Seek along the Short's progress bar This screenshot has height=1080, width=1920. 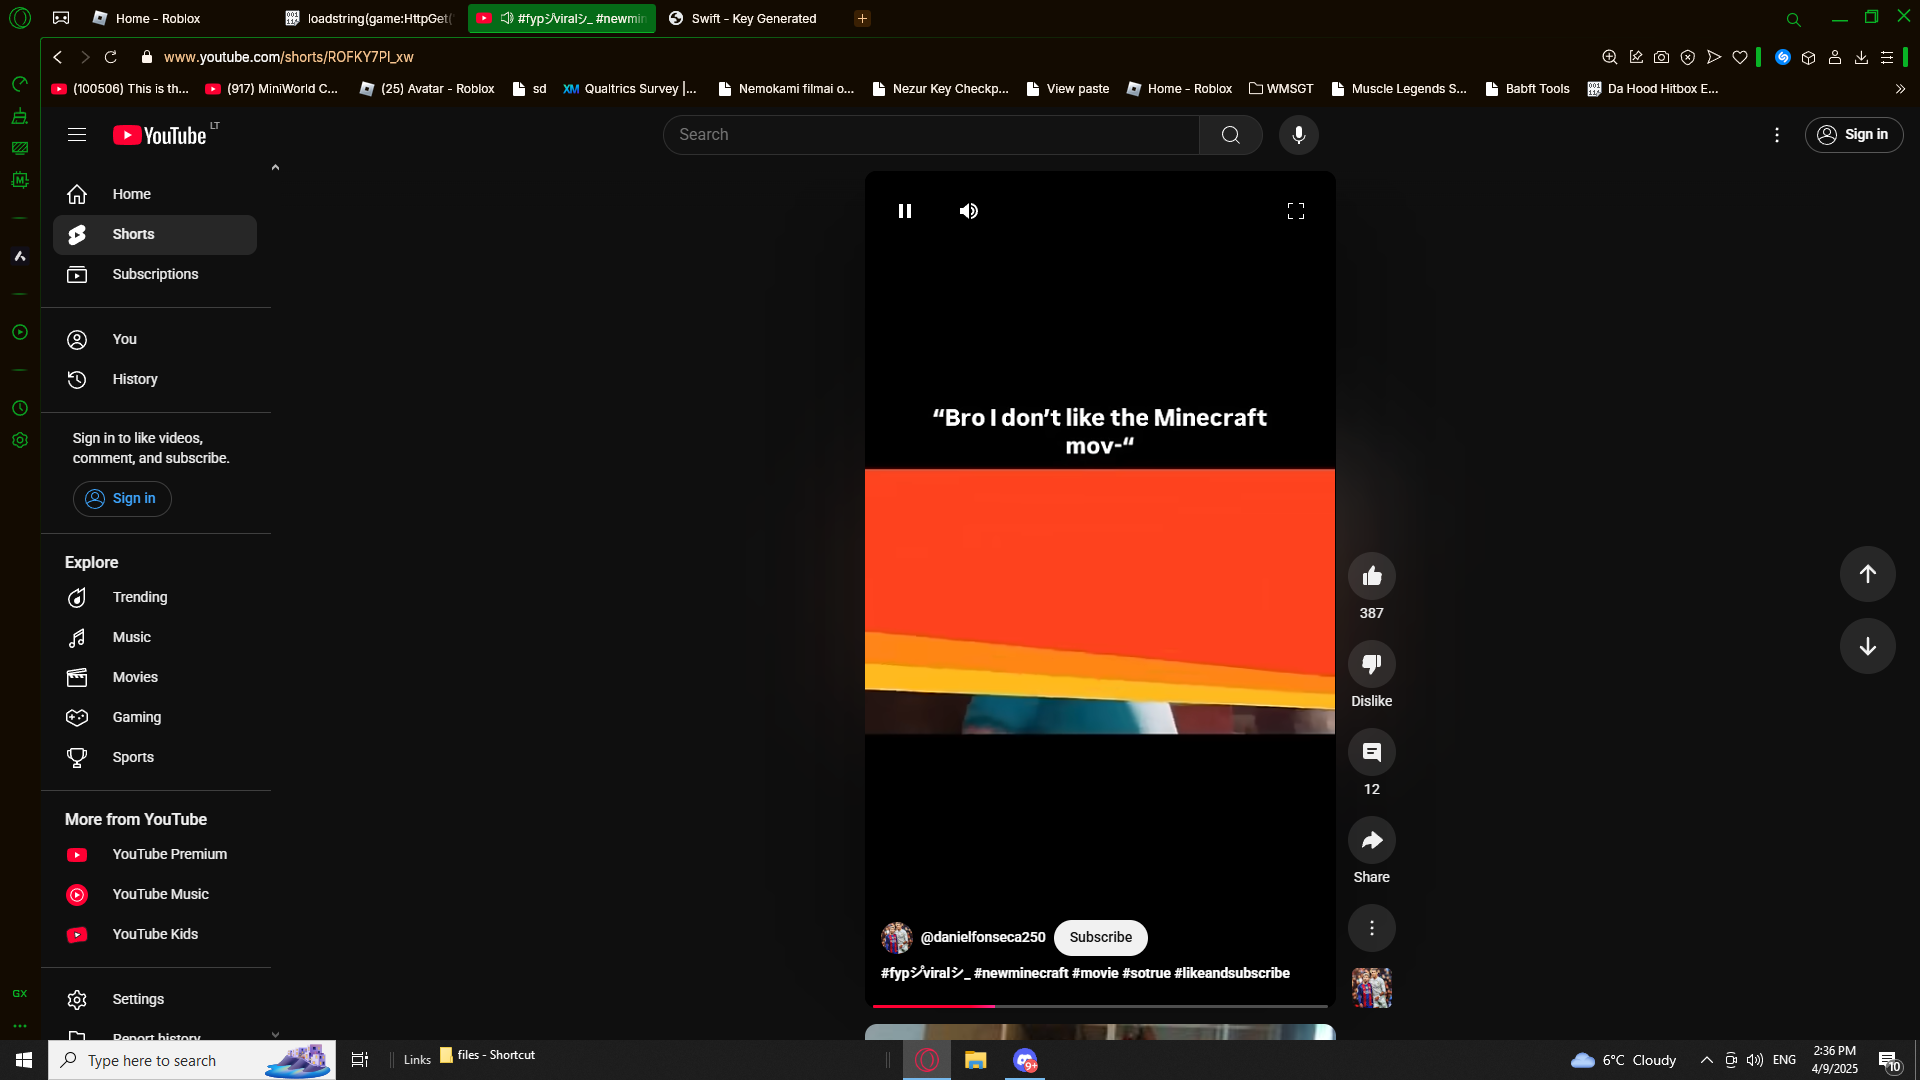point(1100,1006)
